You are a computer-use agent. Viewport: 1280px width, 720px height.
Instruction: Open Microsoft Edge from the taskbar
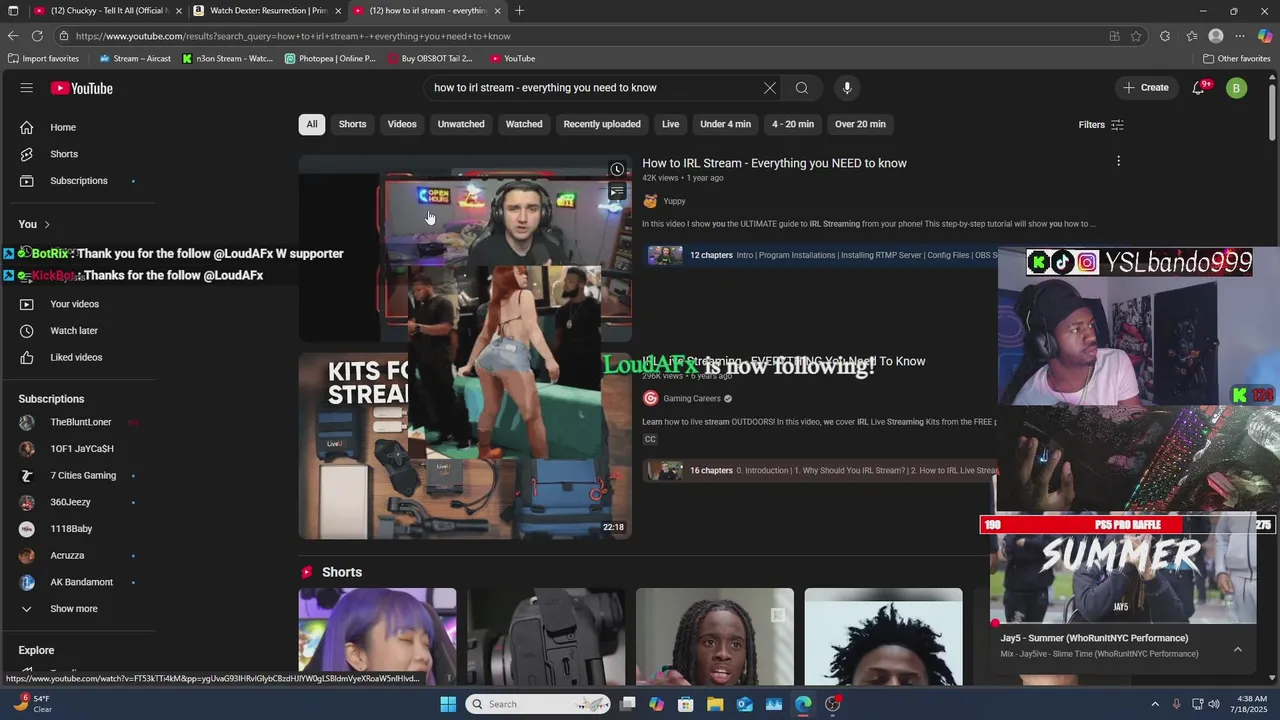[x=803, y=704]
